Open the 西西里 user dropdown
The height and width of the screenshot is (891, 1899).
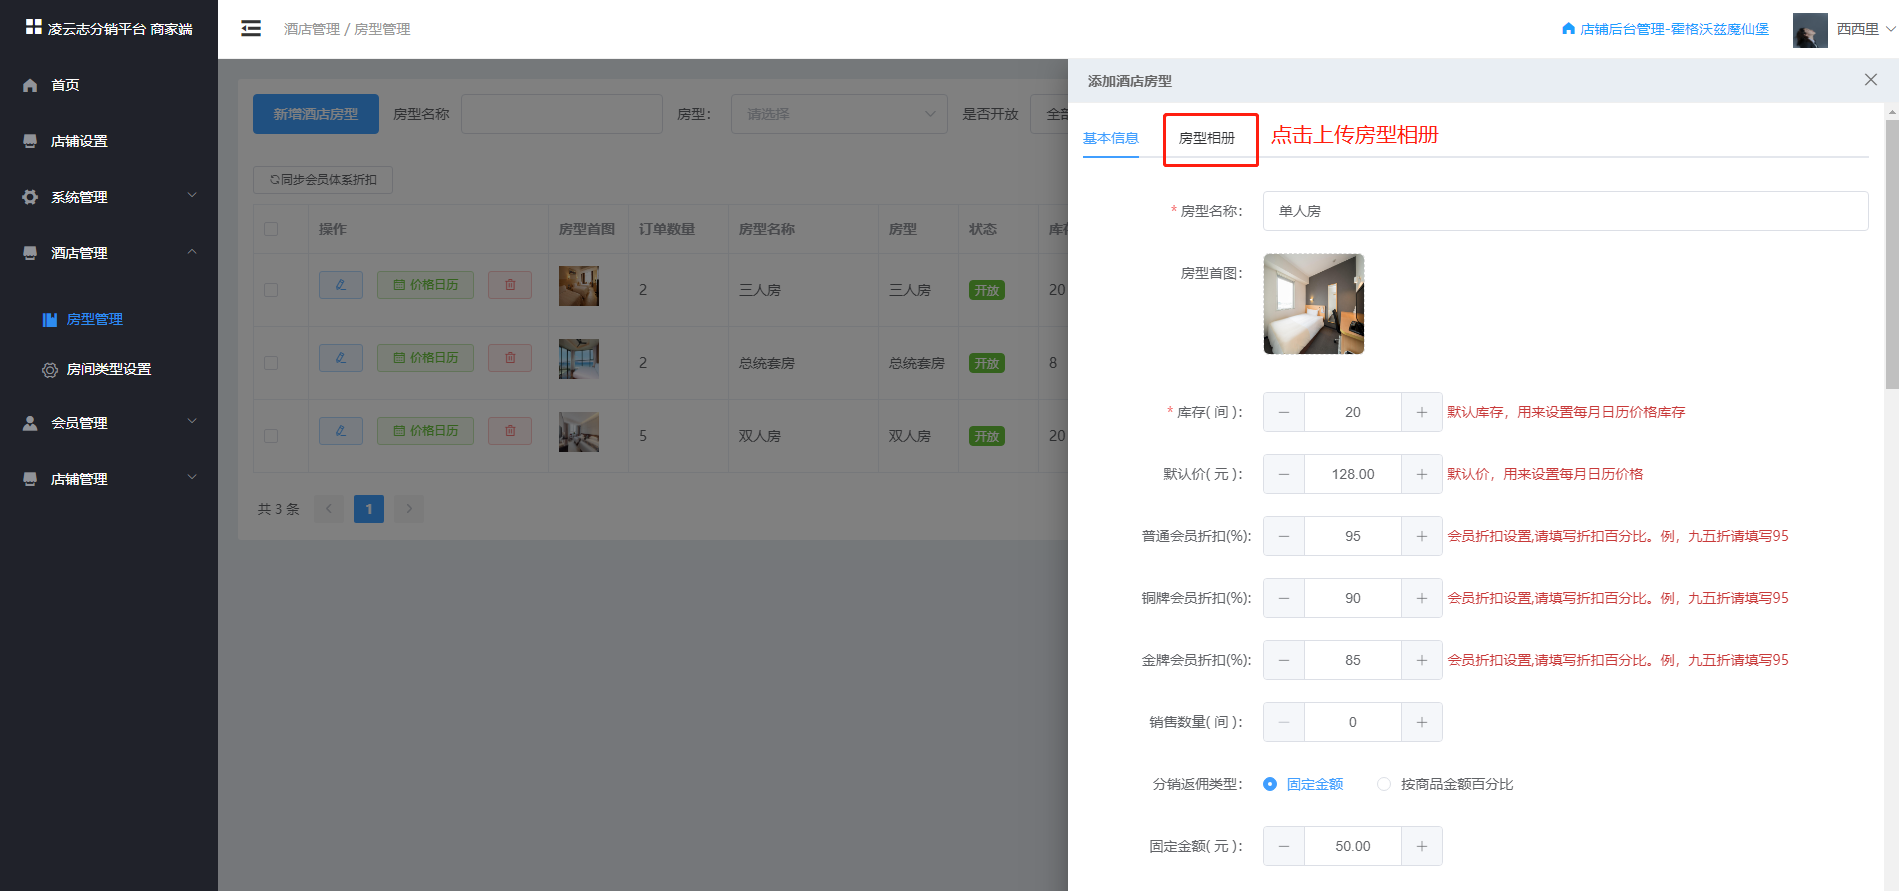[1866, 29]
